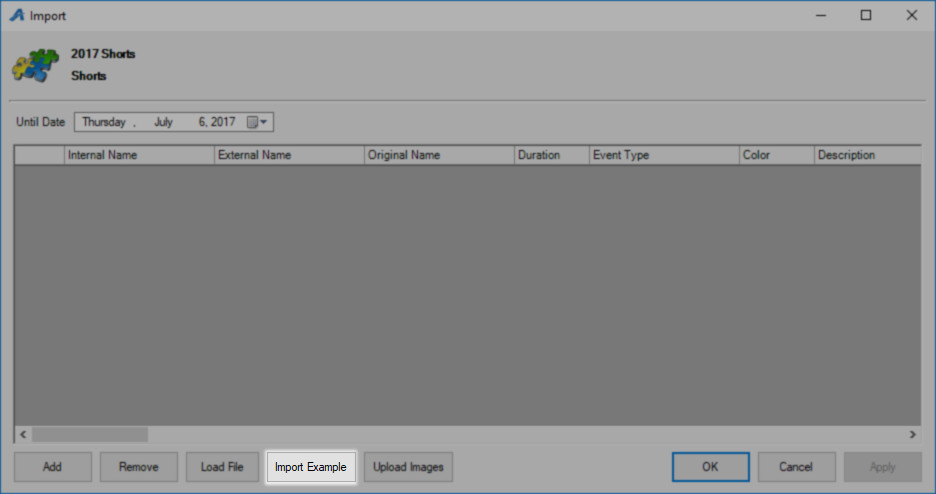Open the Until Date calendar dropdown
Image resolution: width=936 pixels, height=494 pixels.
258,122
